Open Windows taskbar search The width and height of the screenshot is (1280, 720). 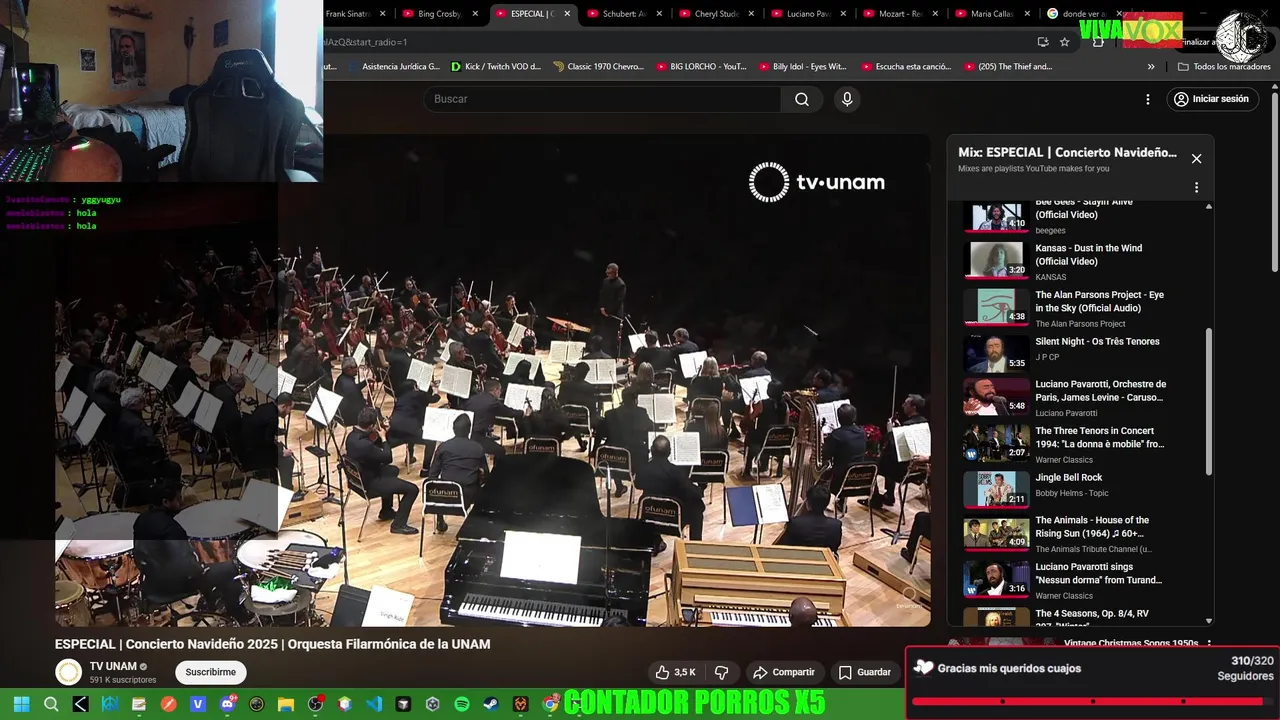coord(51,704)
